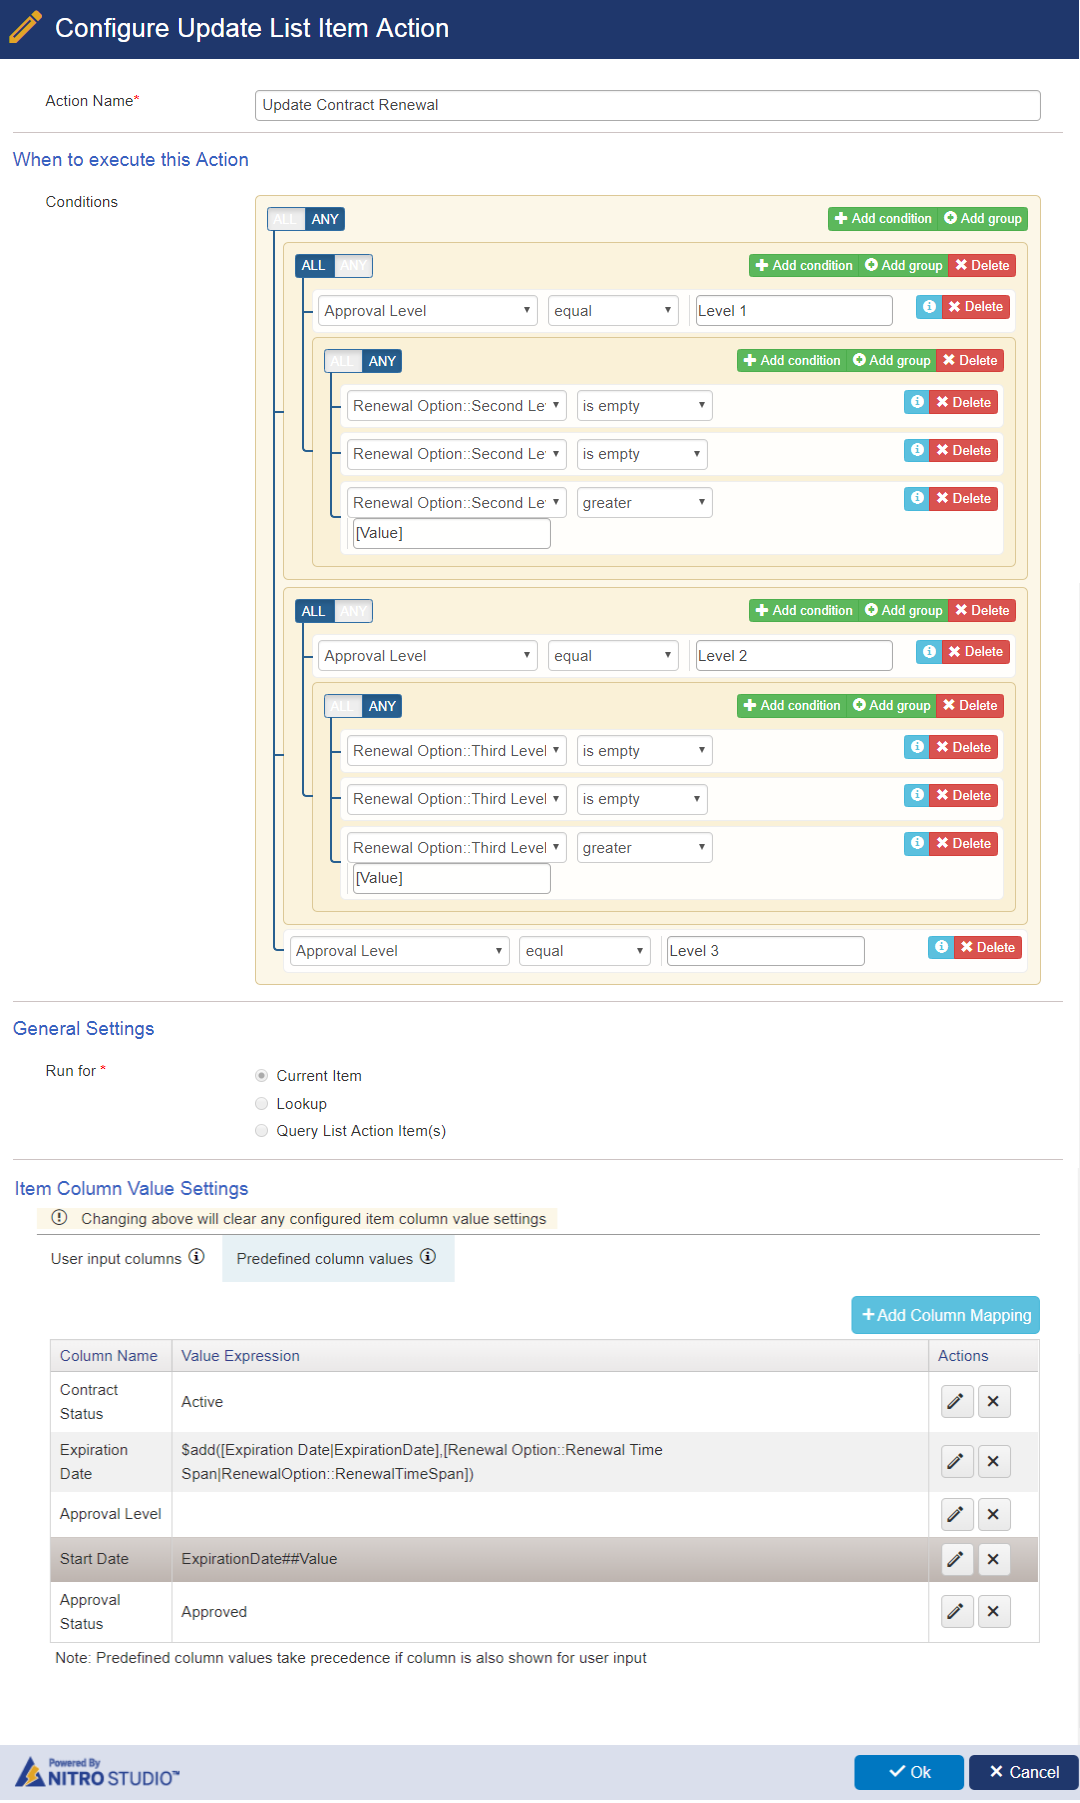Click pencil icon for Expiration Date row
This screenshot has width=1080, height=1803.
point(956,1461)
